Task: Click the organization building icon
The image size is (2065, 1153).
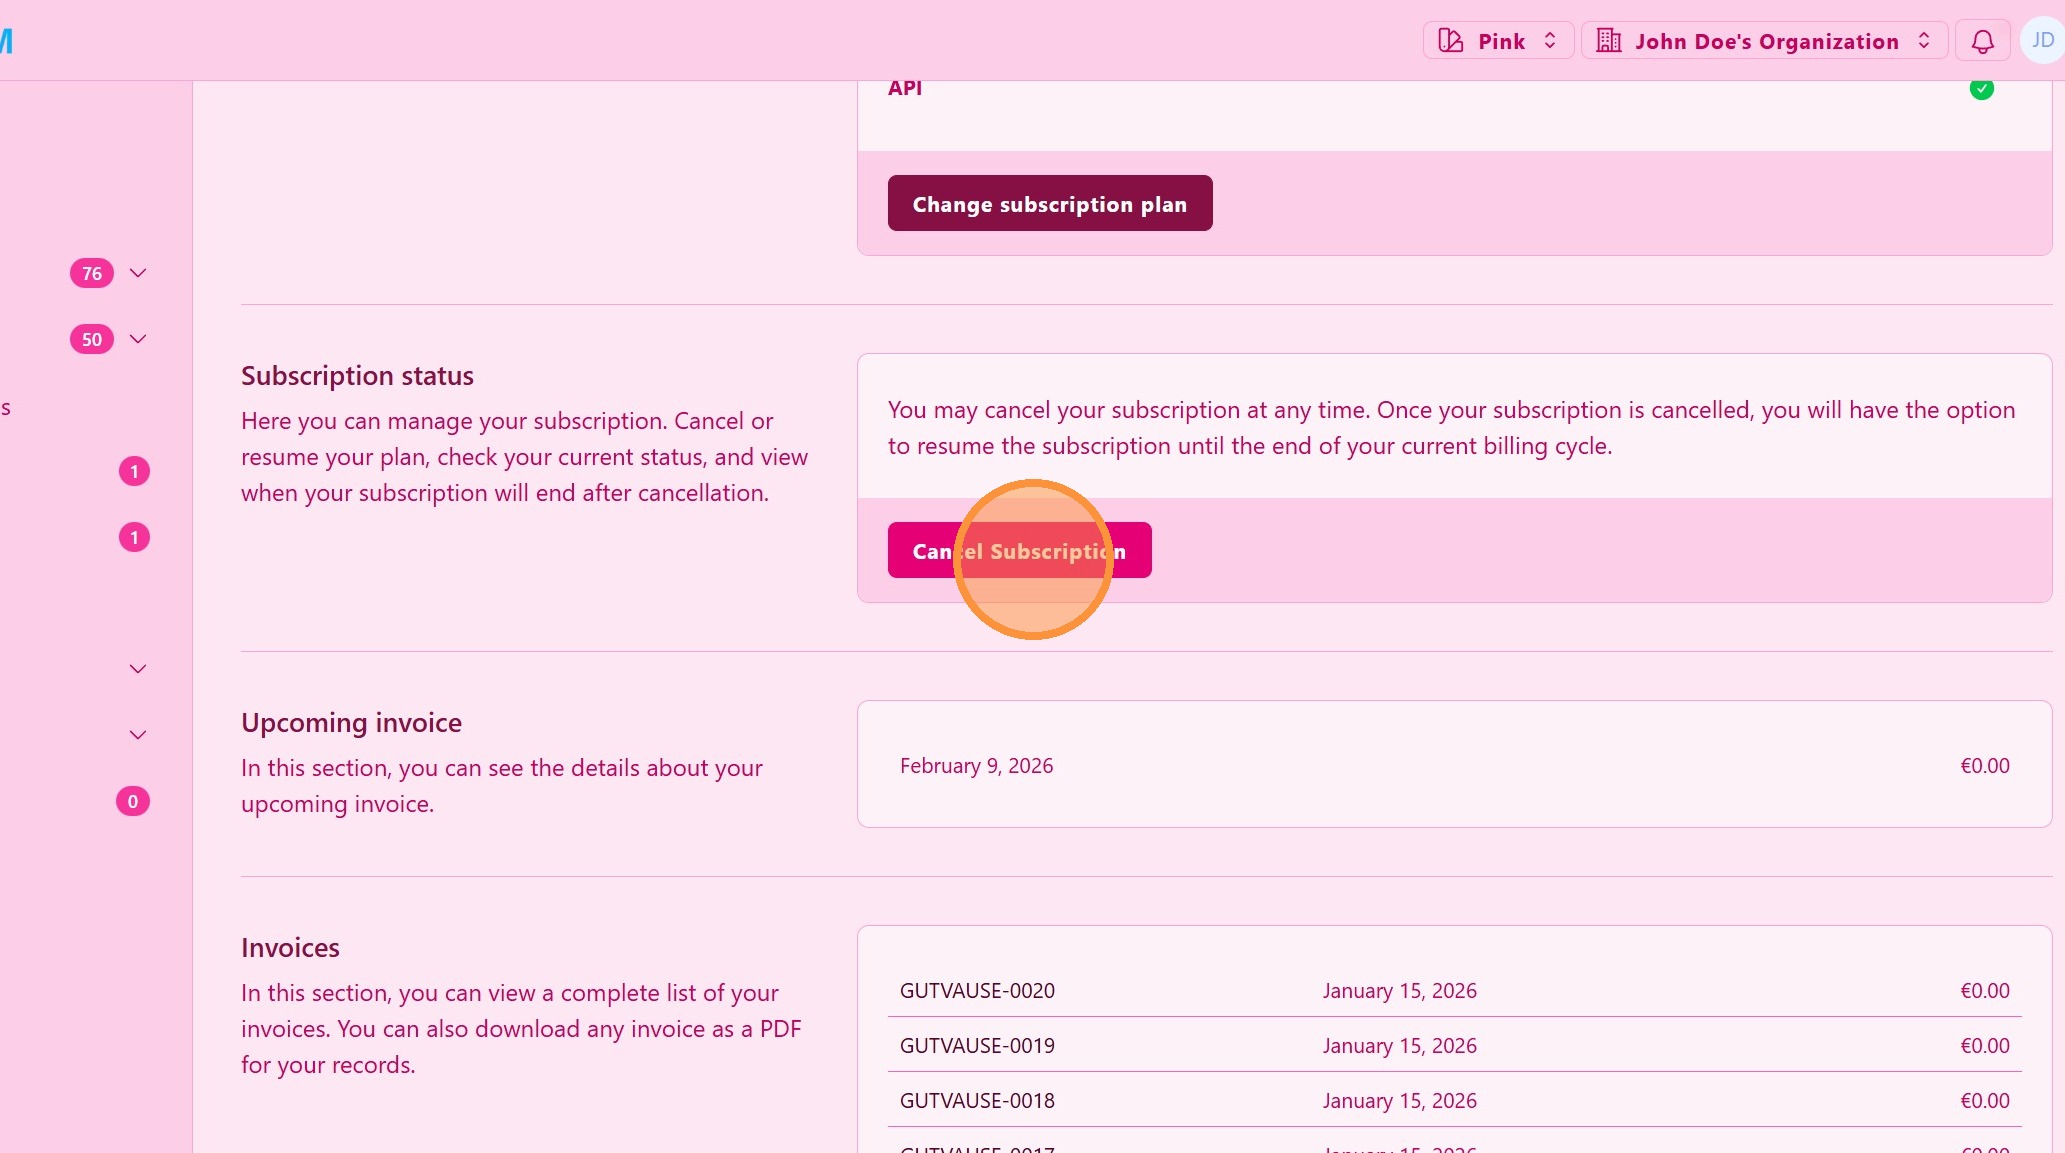Action: (1608, 41)
